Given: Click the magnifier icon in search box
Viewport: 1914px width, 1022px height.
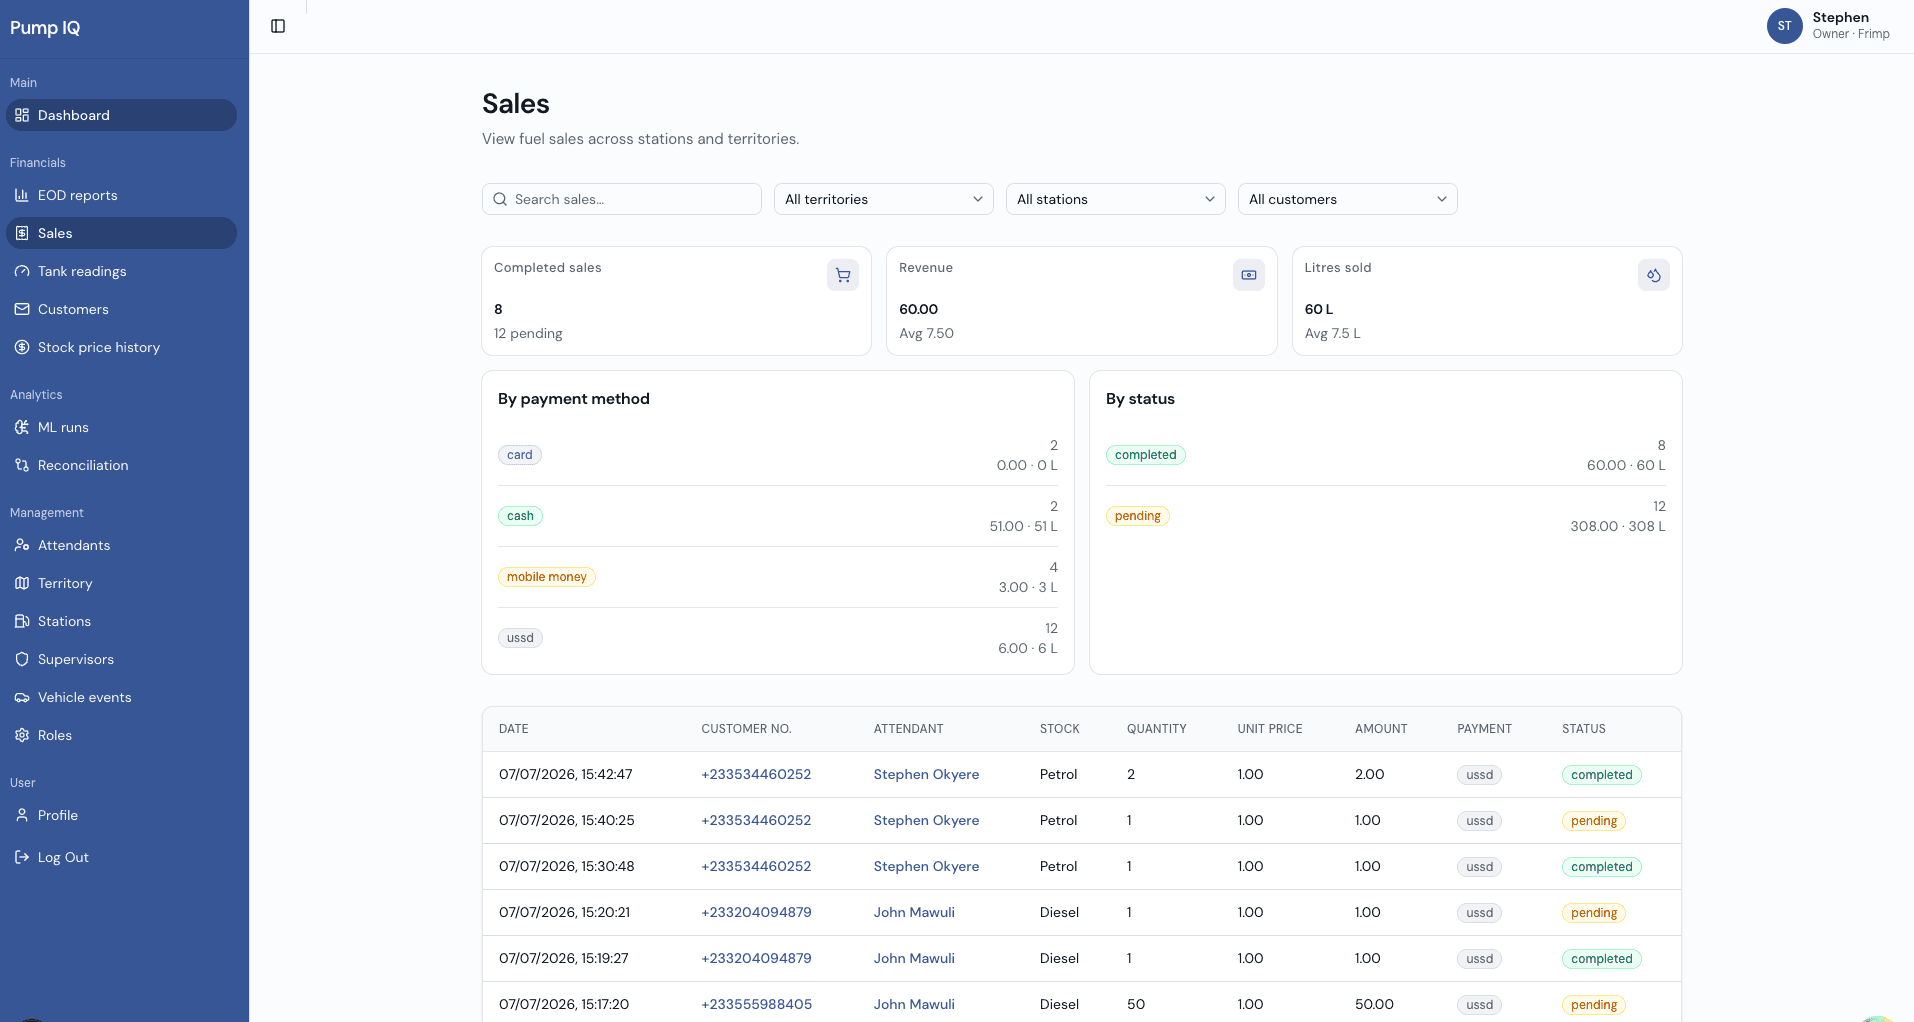Looking at the screenshot, I should (500, 199).
